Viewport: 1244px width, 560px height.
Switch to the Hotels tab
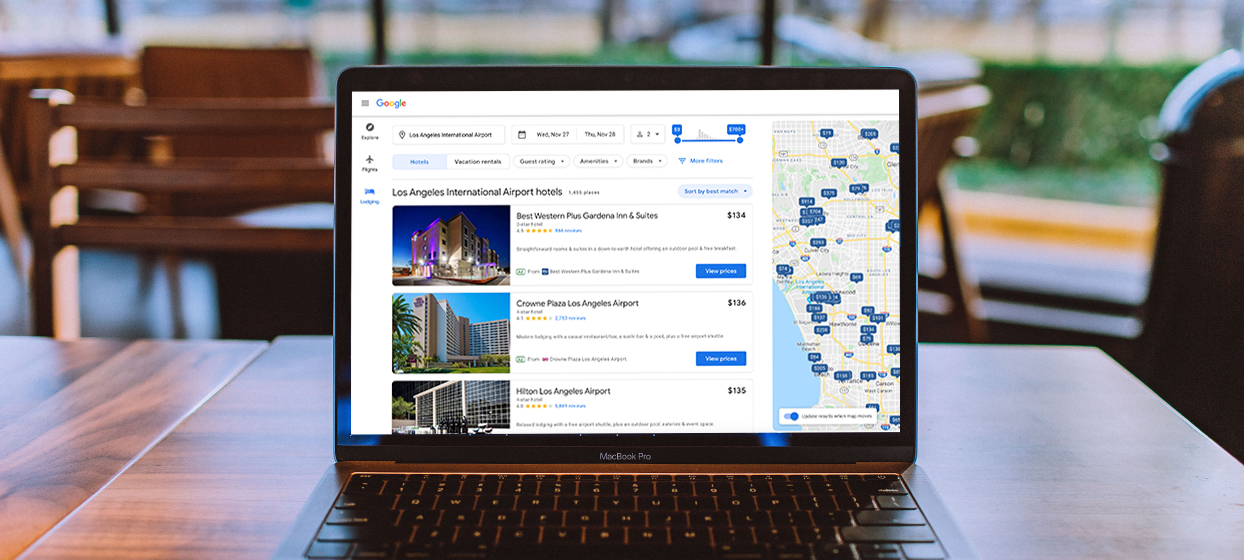[419, 161]
